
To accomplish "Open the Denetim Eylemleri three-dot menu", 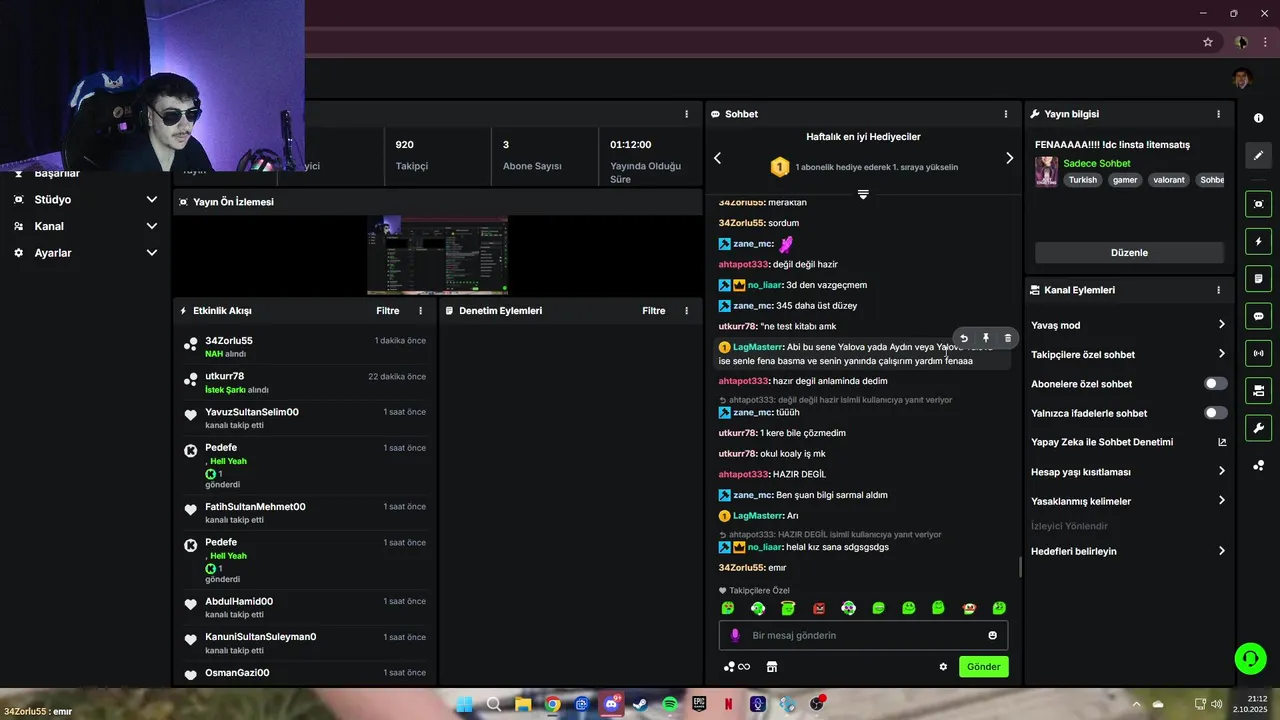I will click(686, 311).
